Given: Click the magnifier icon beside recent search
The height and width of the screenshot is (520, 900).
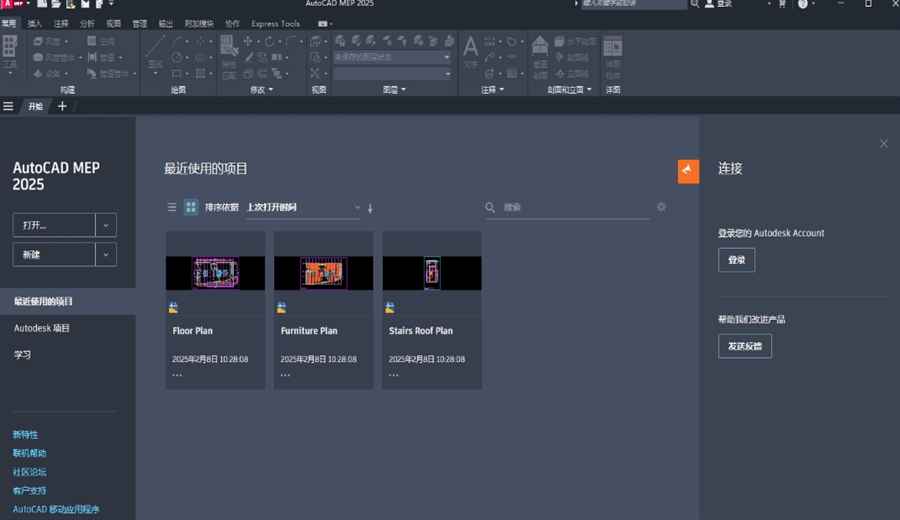Looking at the screenshot, I should 490,207.
